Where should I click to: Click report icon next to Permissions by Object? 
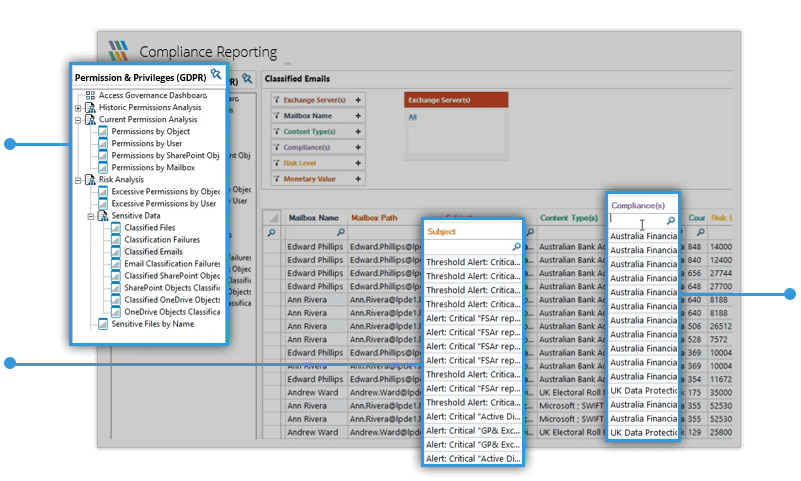pos(103,132)
